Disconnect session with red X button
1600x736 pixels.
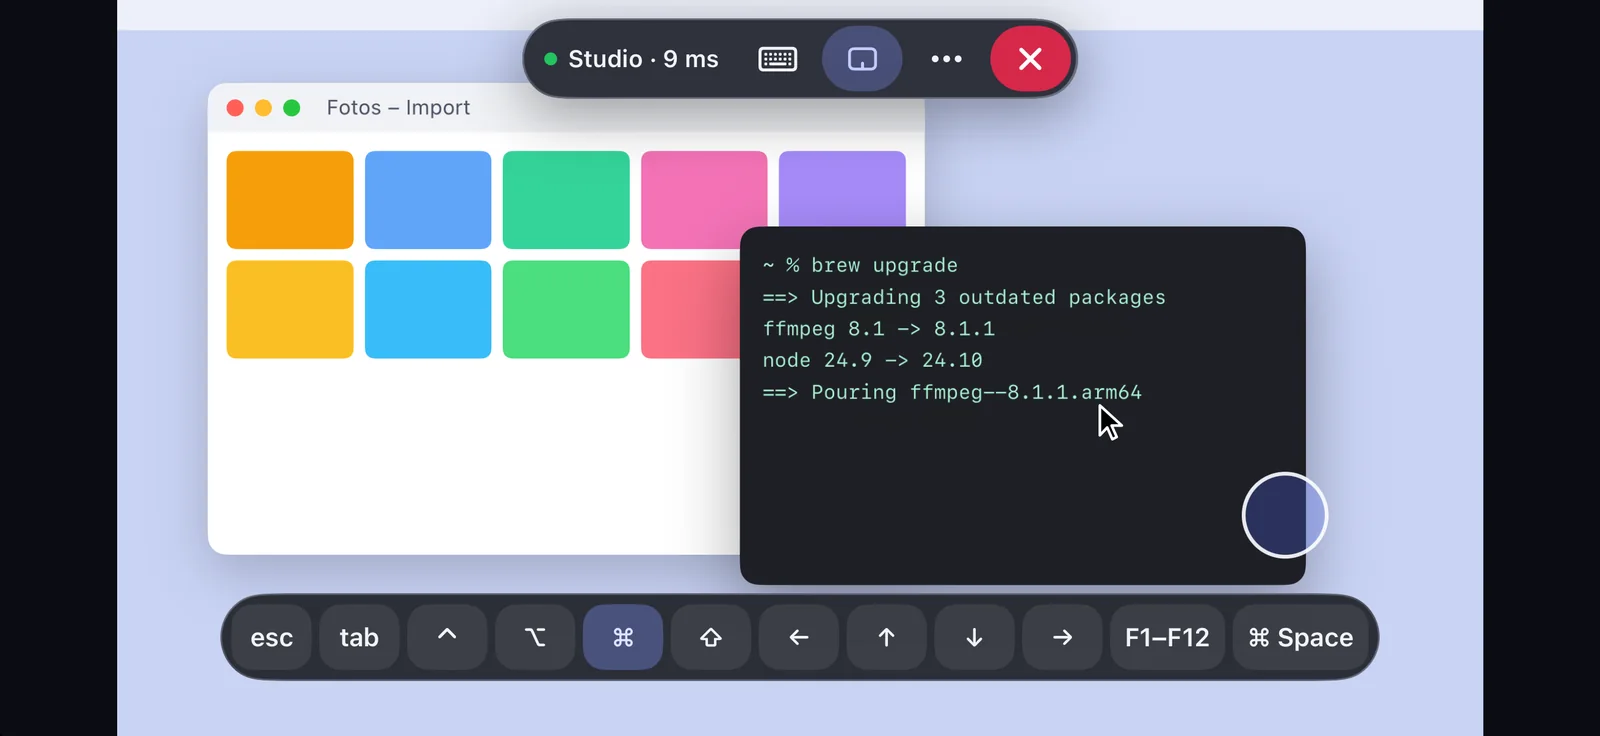[1030, 59]
